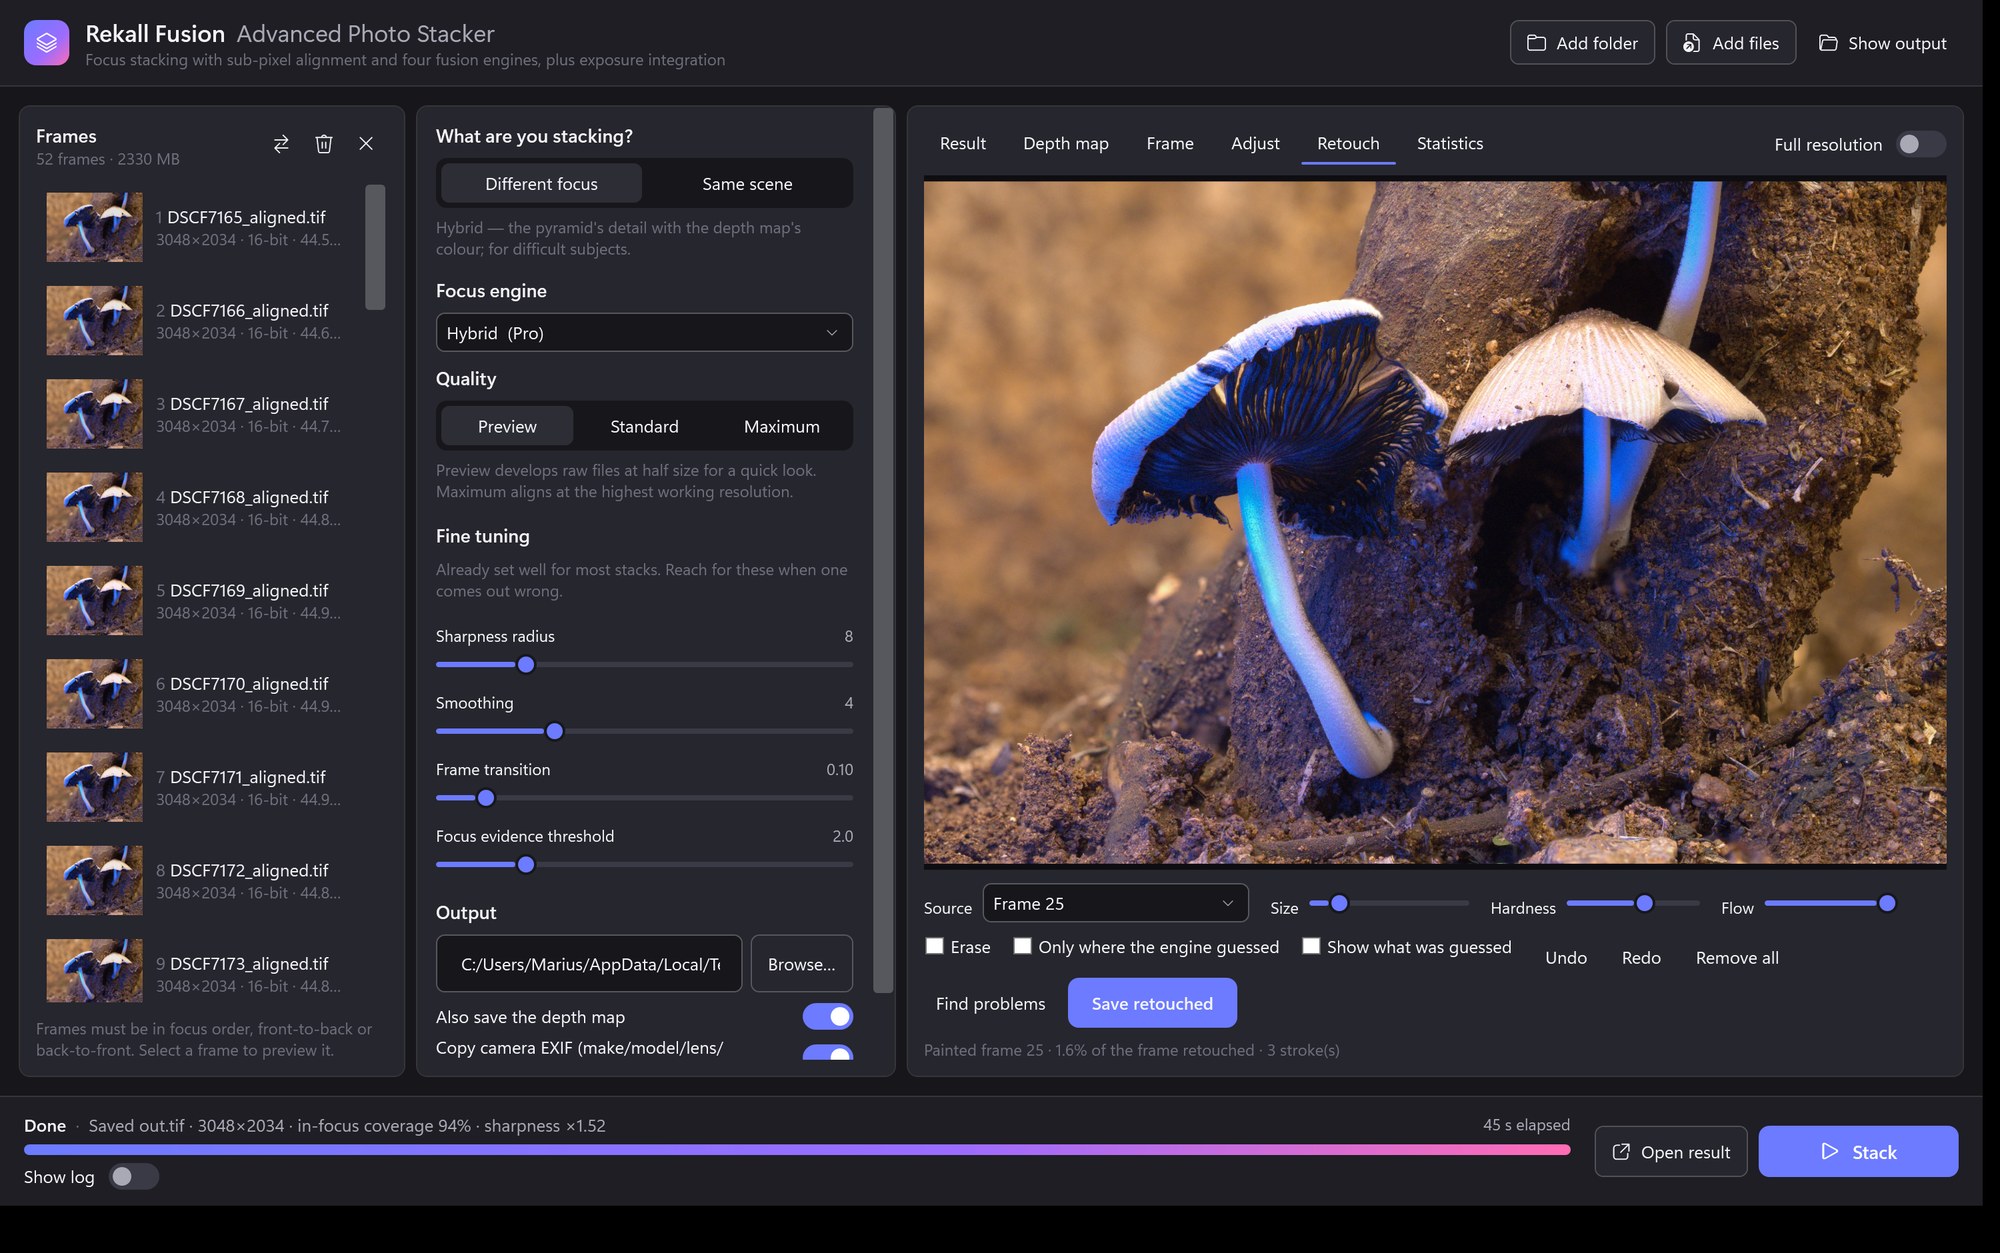Click Save retouched button

(1152, 1003)
